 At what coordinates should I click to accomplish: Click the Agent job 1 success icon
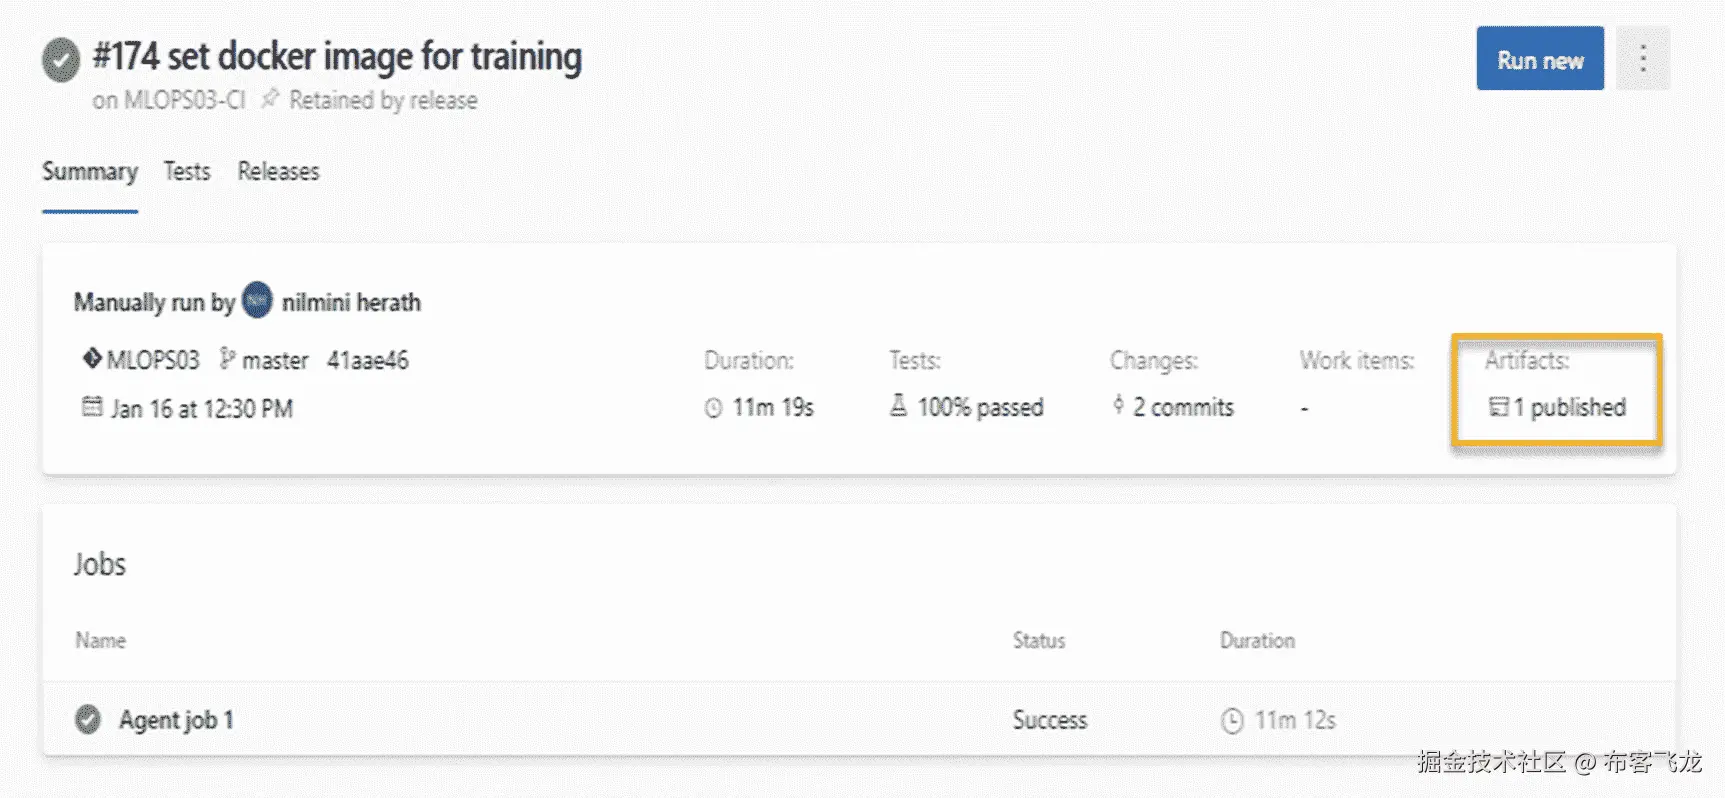pos(88,719)
